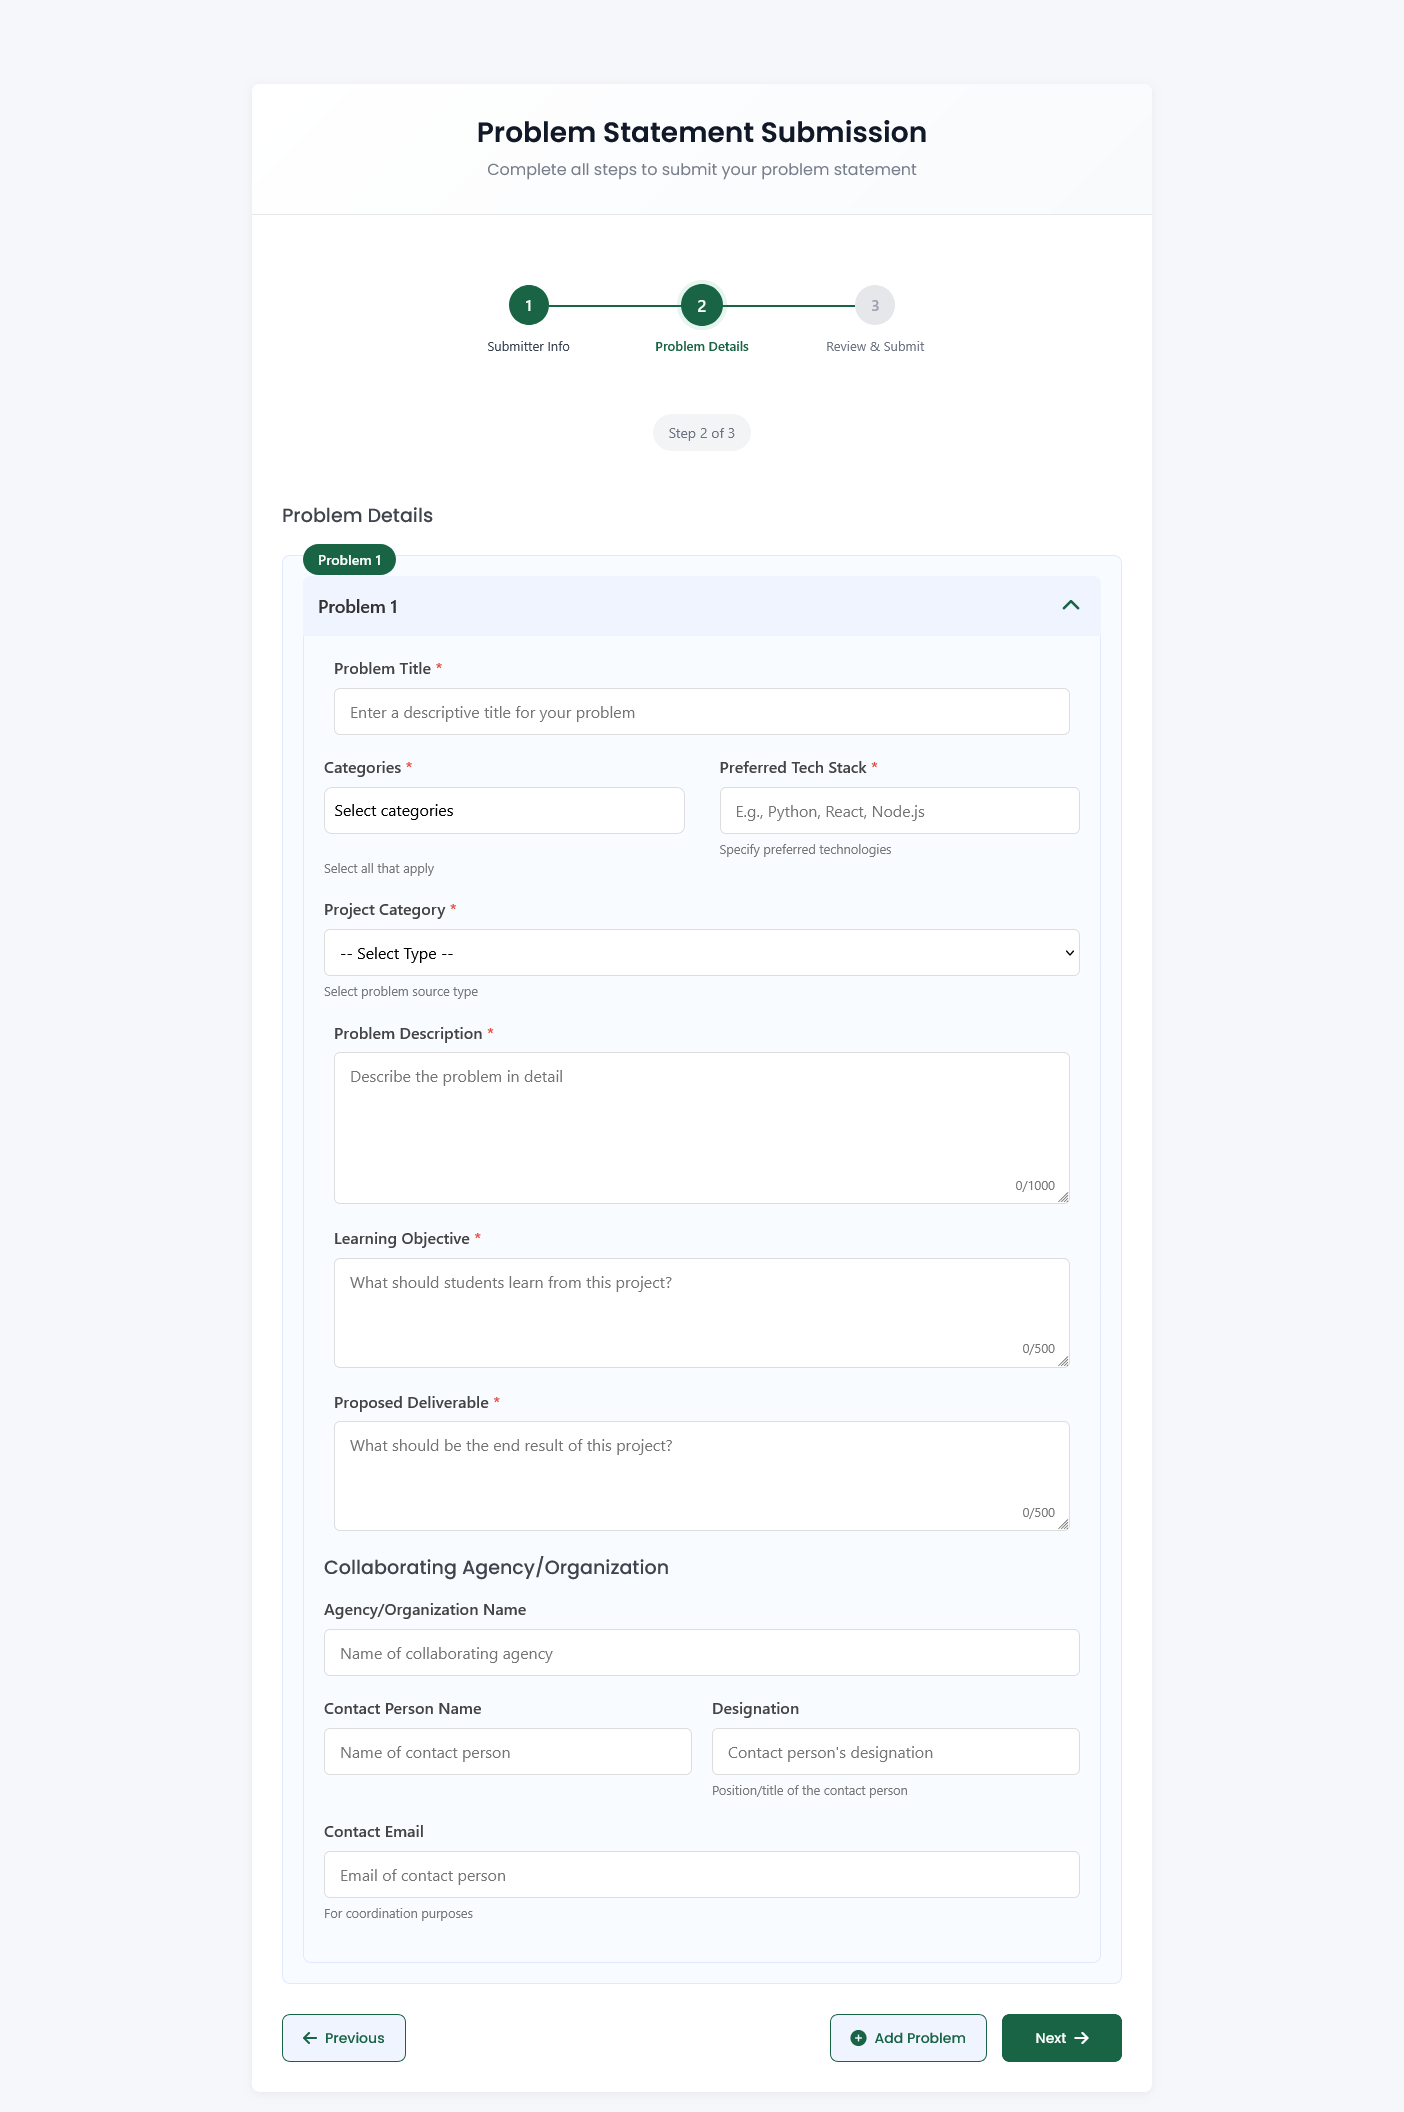Click step 3 Review & Submit circle
The height and width of the screenshot is (2112, 1404).
(x=874, y=306)
